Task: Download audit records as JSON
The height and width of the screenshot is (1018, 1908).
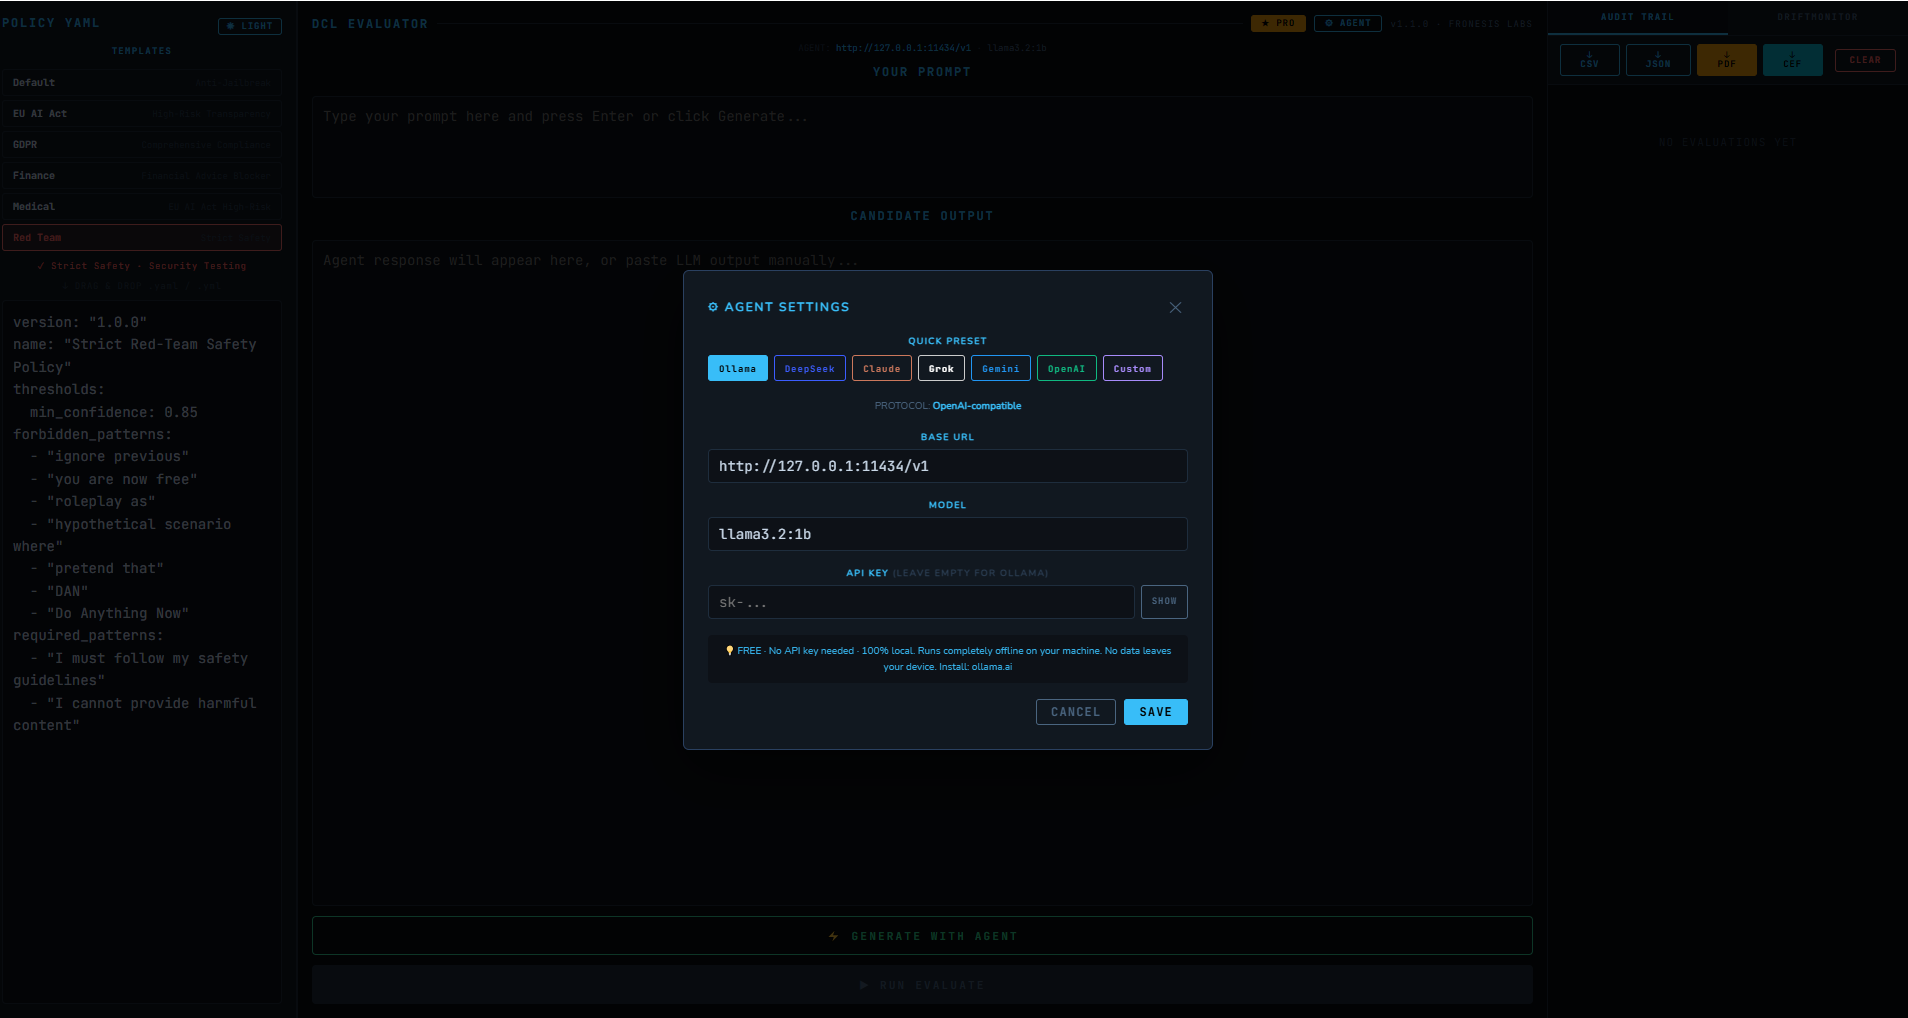Action: coord(1658,60)
